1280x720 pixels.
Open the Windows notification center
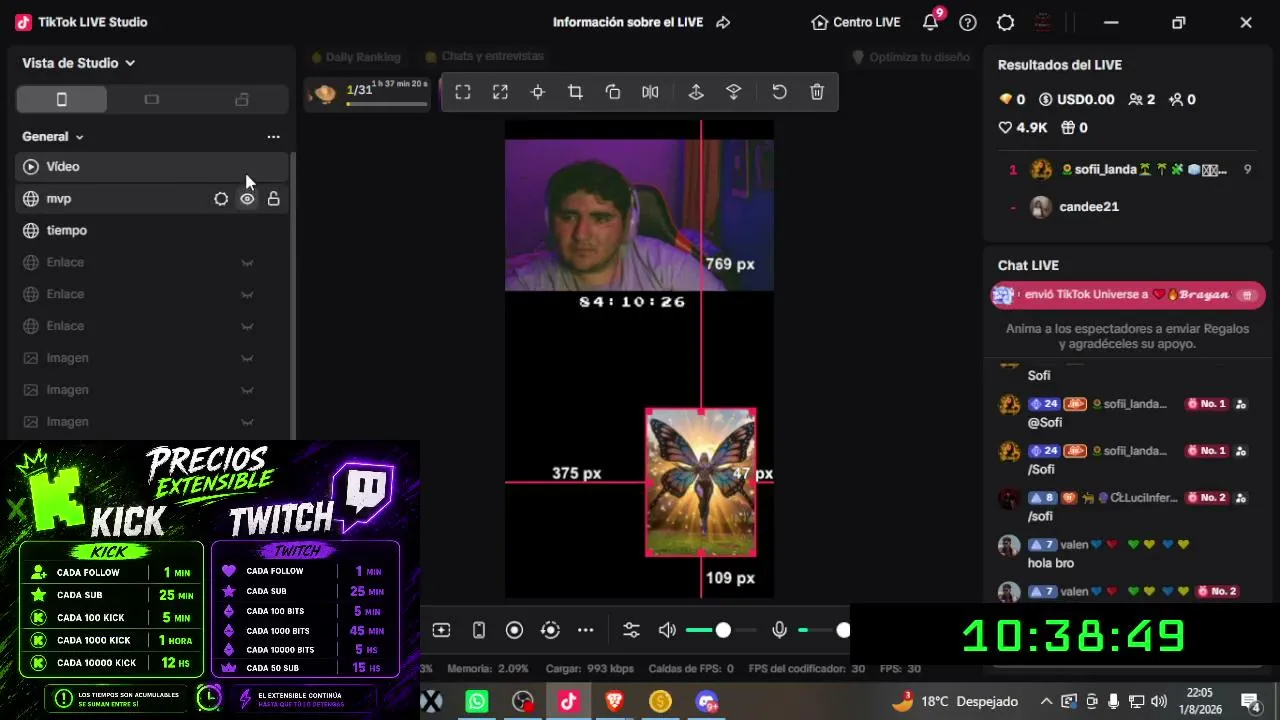pyautogui.click(x=1251, y=701)
